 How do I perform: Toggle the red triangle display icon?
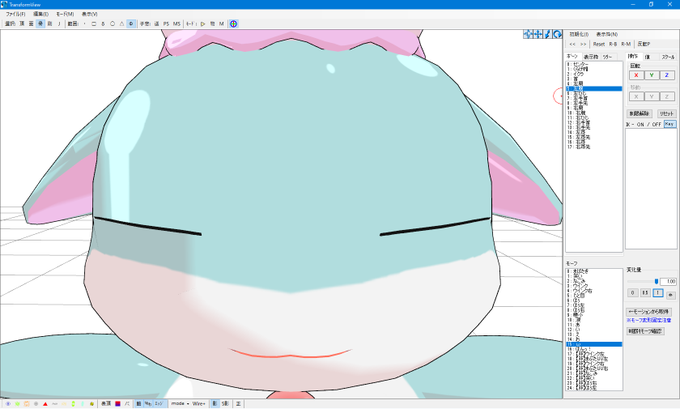pos(45,404)
